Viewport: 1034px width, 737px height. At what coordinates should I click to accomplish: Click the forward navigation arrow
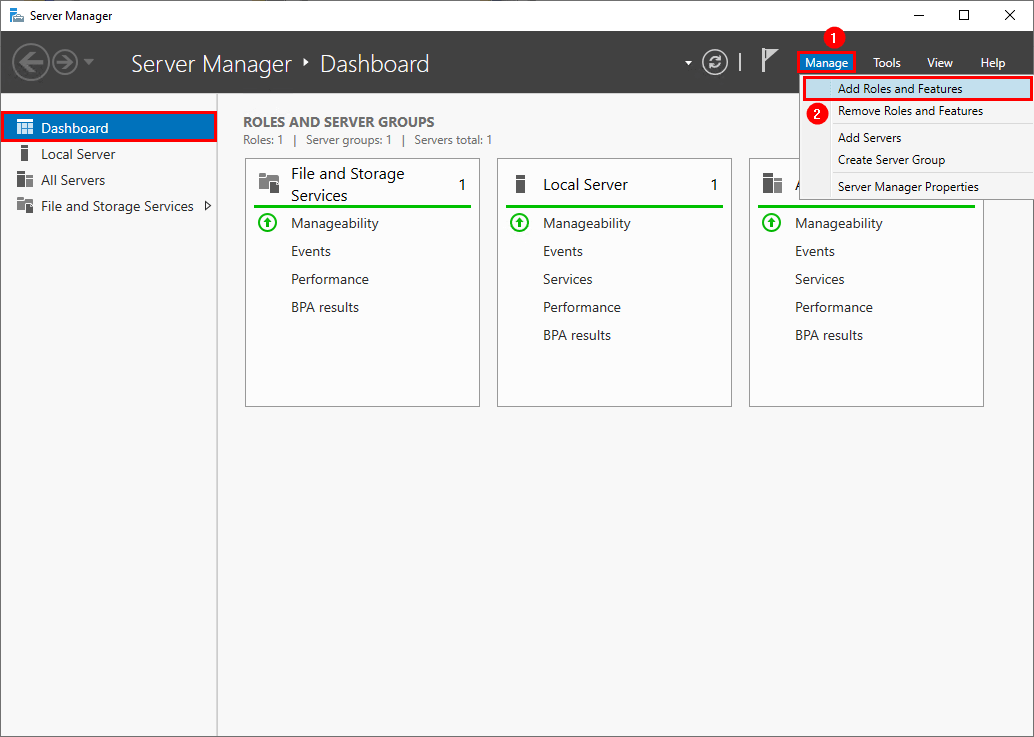pos(65,63)
